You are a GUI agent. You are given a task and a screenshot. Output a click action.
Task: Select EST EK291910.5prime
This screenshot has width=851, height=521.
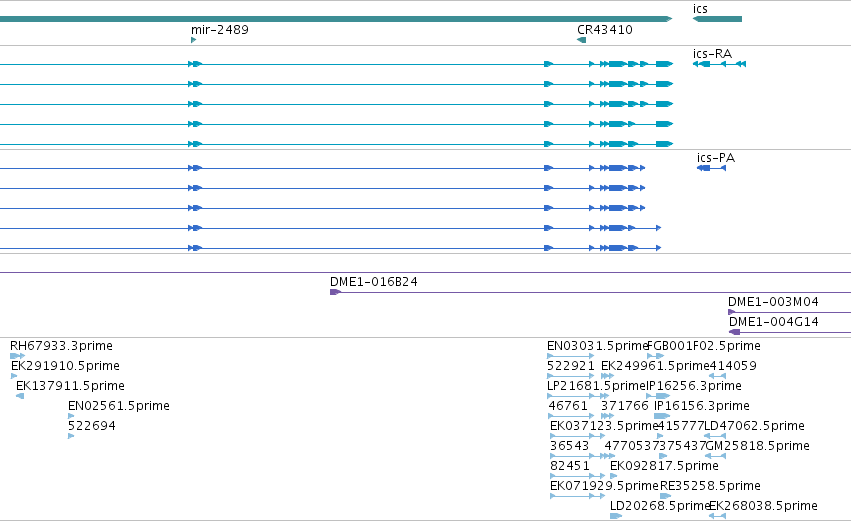[x=65, y=366]
